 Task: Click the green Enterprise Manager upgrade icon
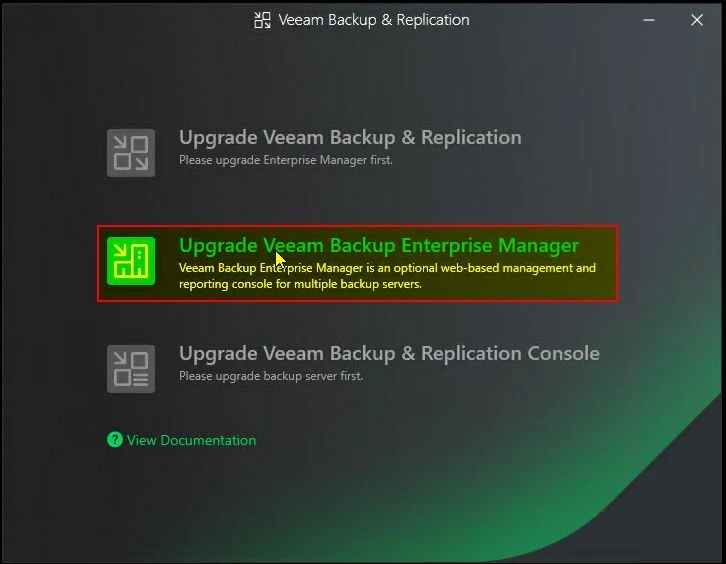click(x=131, y=261)
